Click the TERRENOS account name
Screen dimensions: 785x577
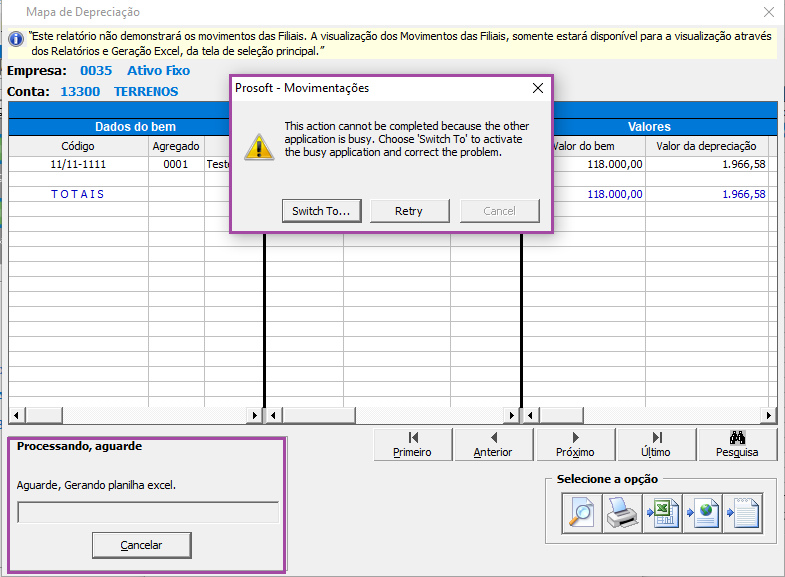pos(146,92)
